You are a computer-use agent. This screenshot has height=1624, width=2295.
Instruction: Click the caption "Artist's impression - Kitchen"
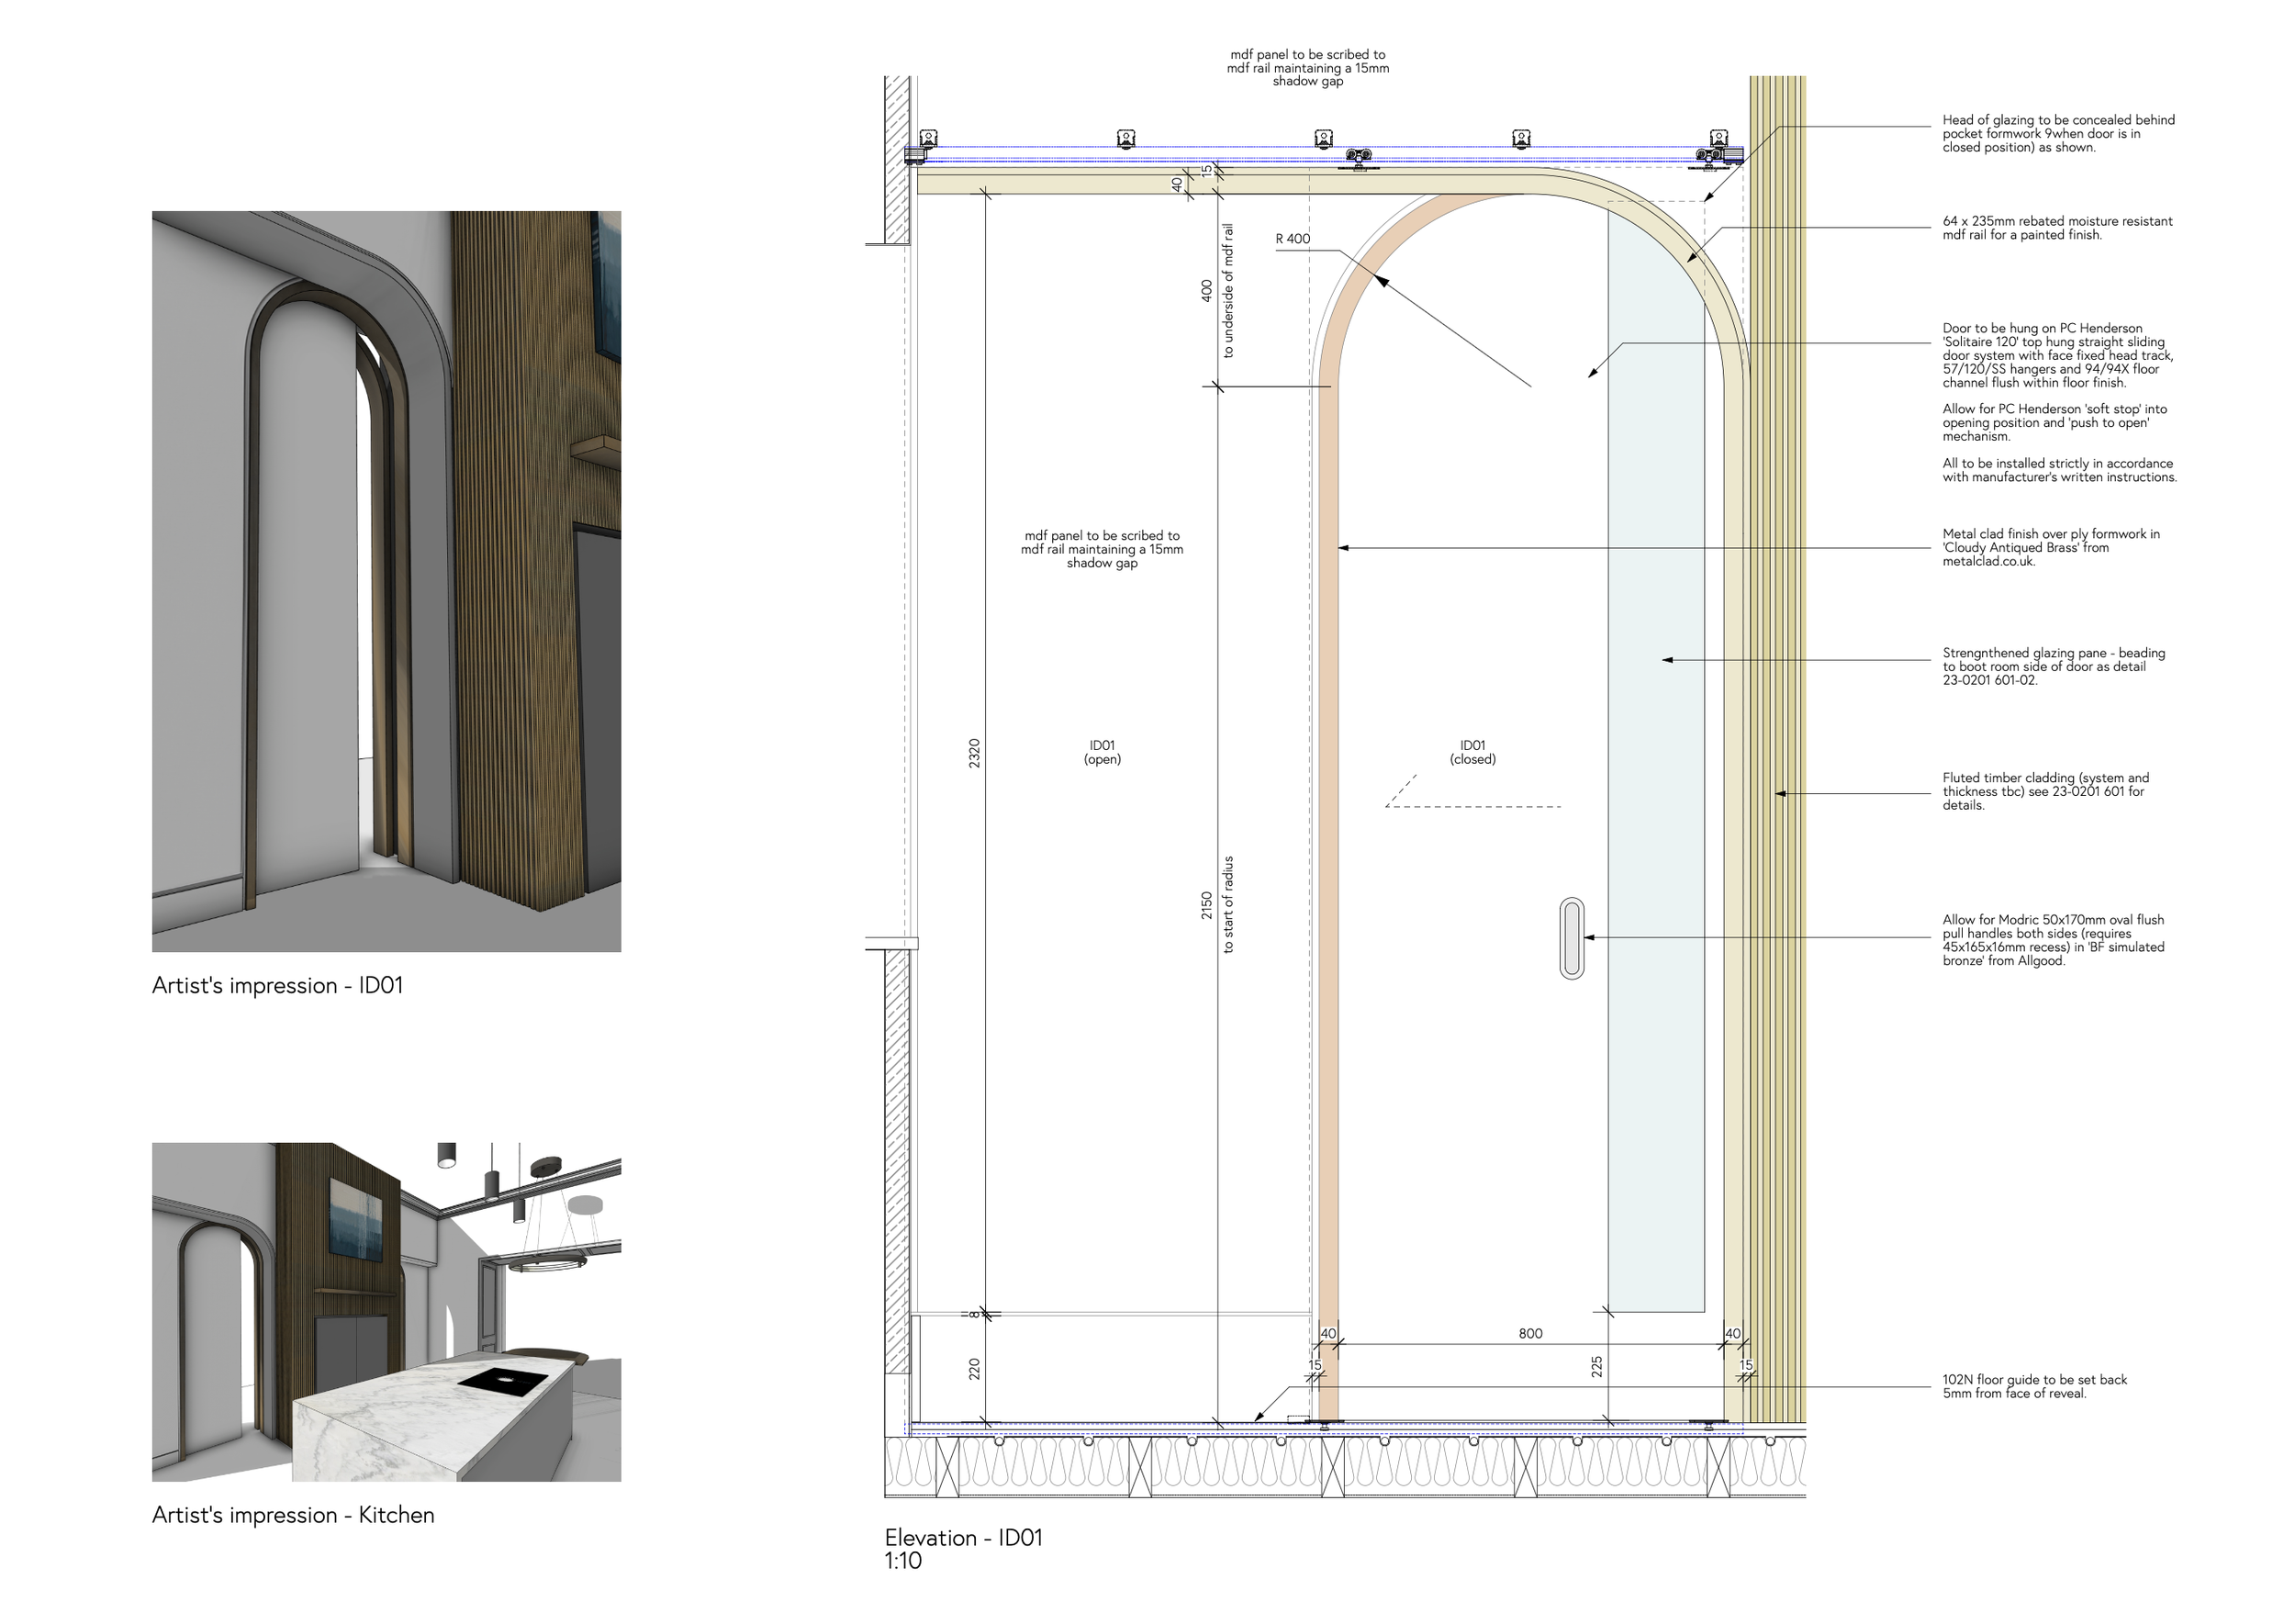293,1514
